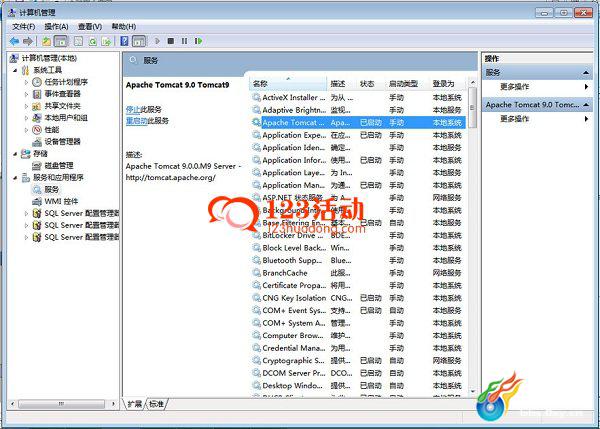Select the CNG Key Isolation service row
The width and height of the screenshot is (600, 429).
(x=359, y=298)
